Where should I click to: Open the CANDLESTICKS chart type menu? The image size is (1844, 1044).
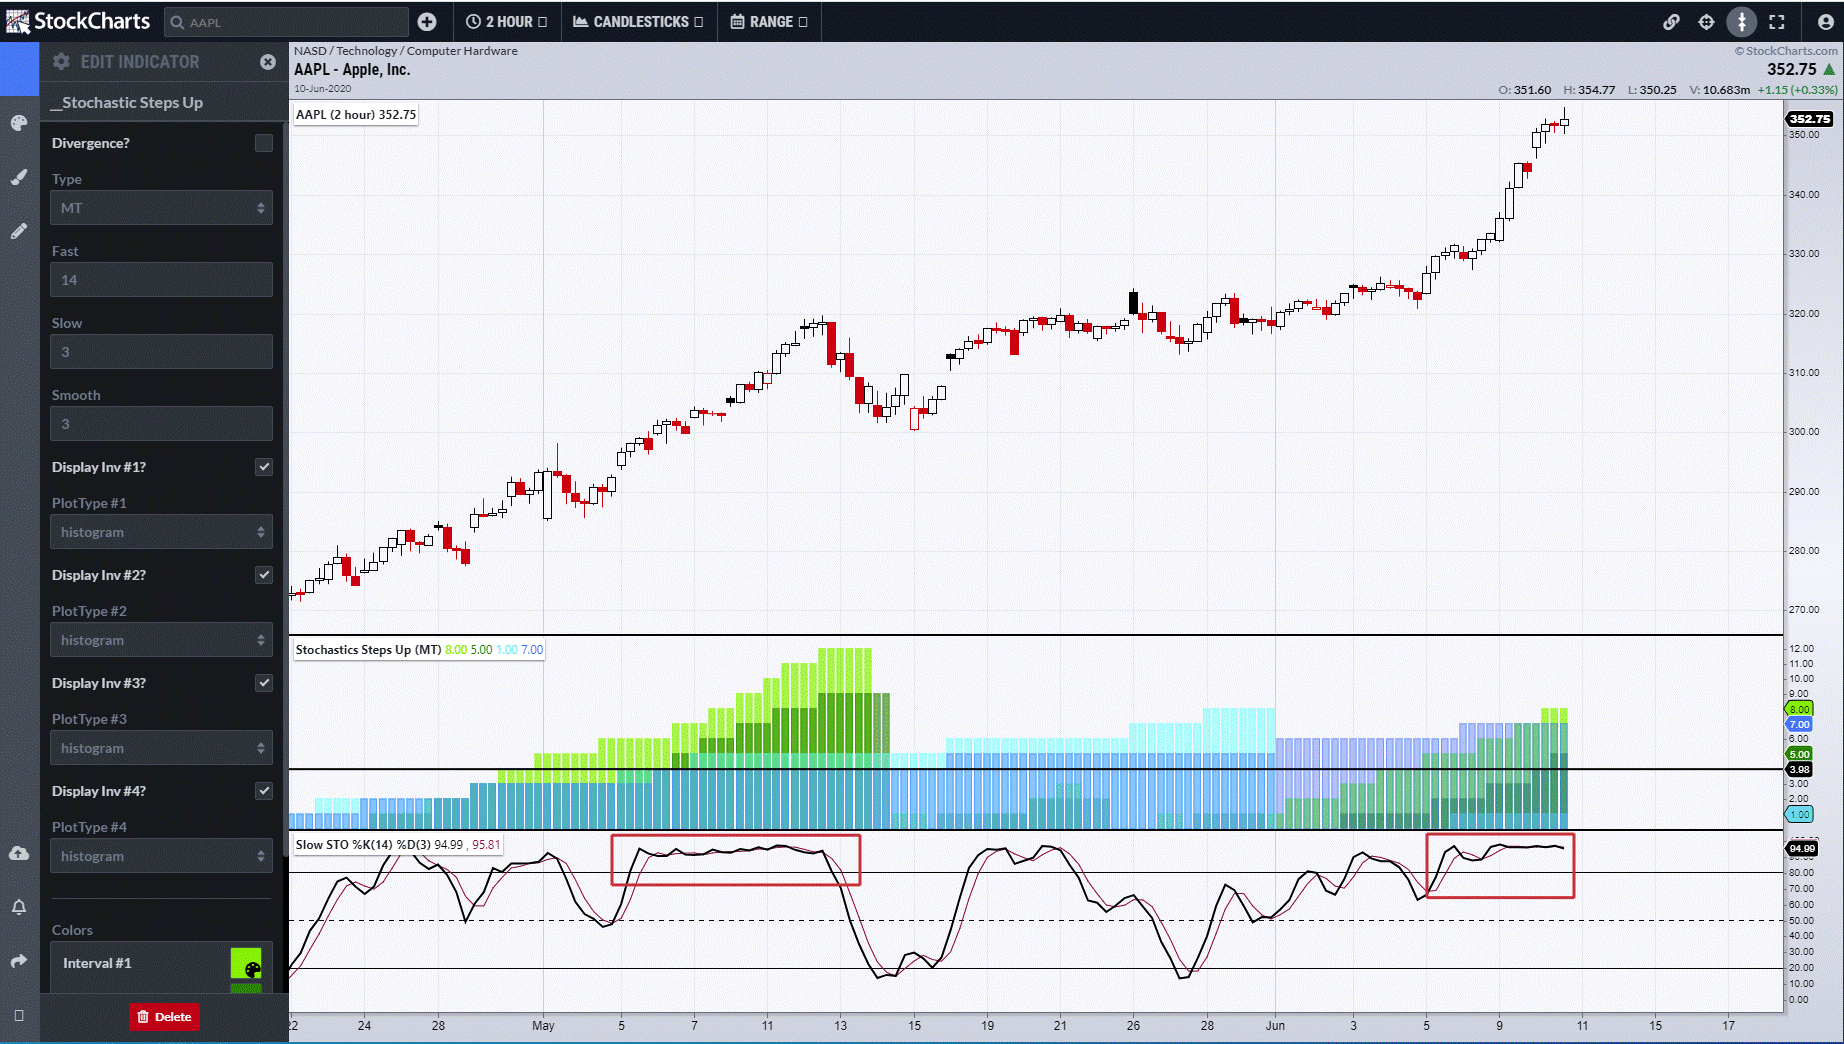[x=639, y=22]
